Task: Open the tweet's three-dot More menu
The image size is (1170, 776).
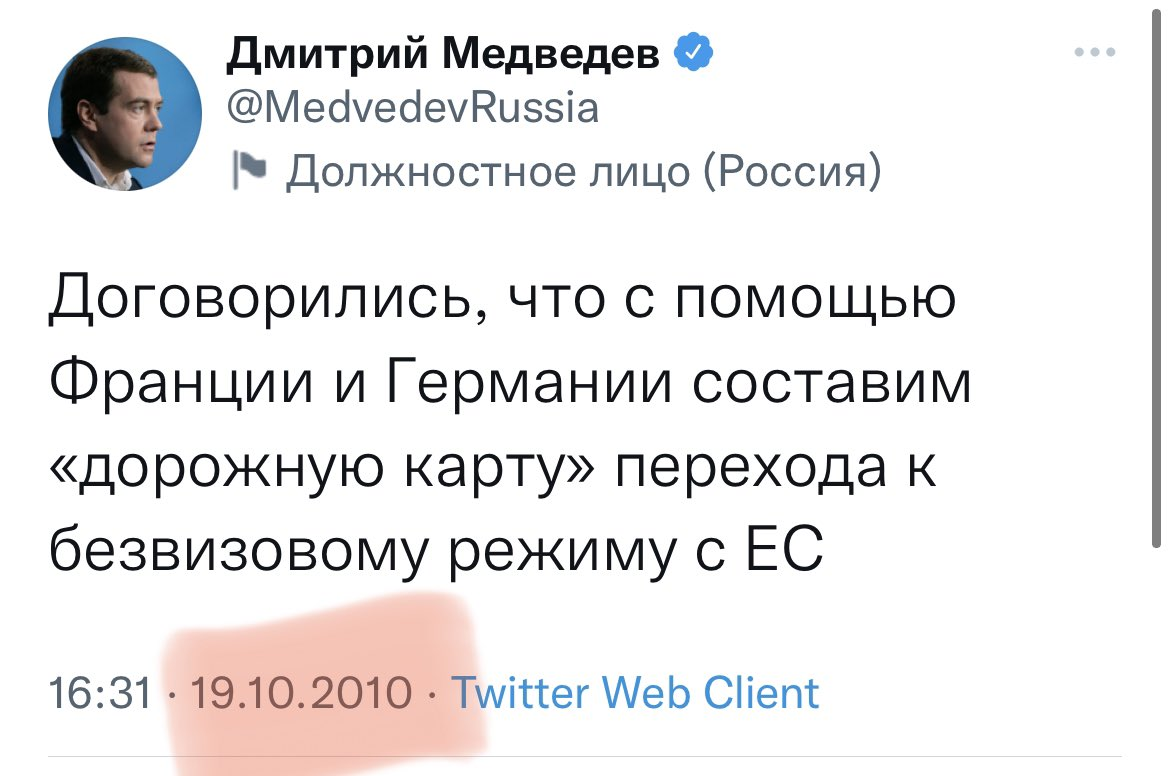Action: (x=1095, y=52)
